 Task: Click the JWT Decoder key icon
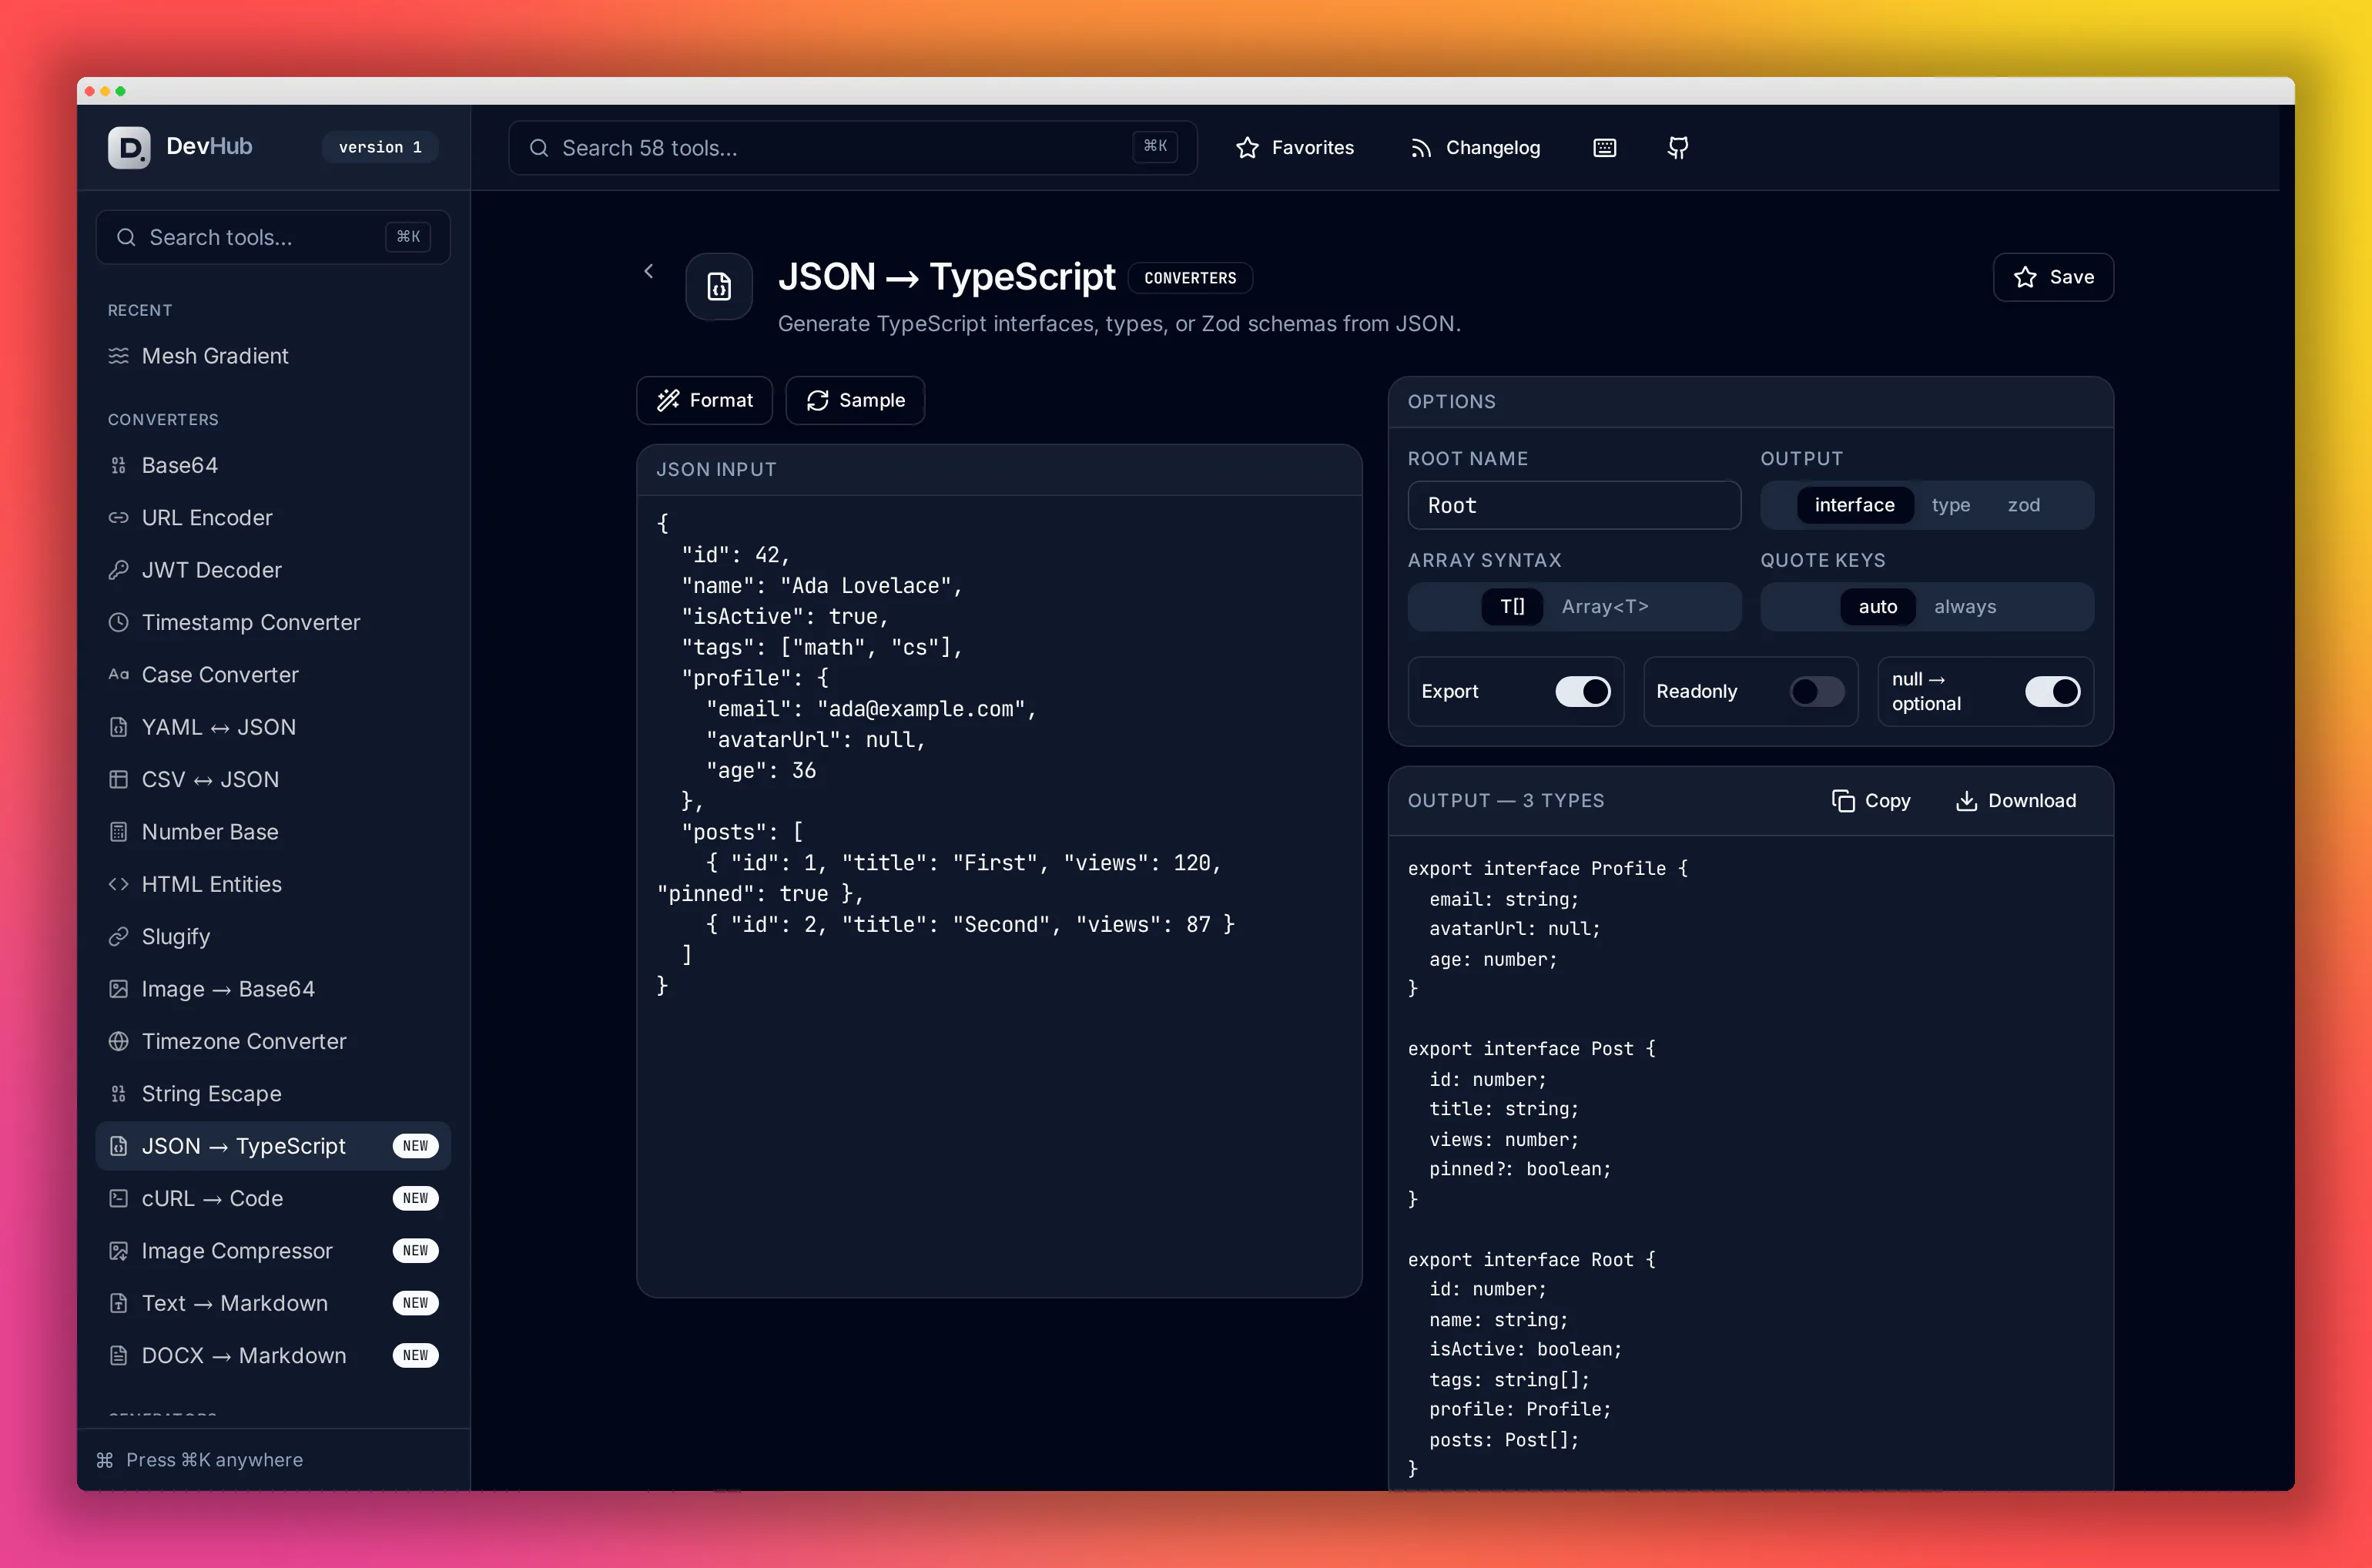(118, 570)
